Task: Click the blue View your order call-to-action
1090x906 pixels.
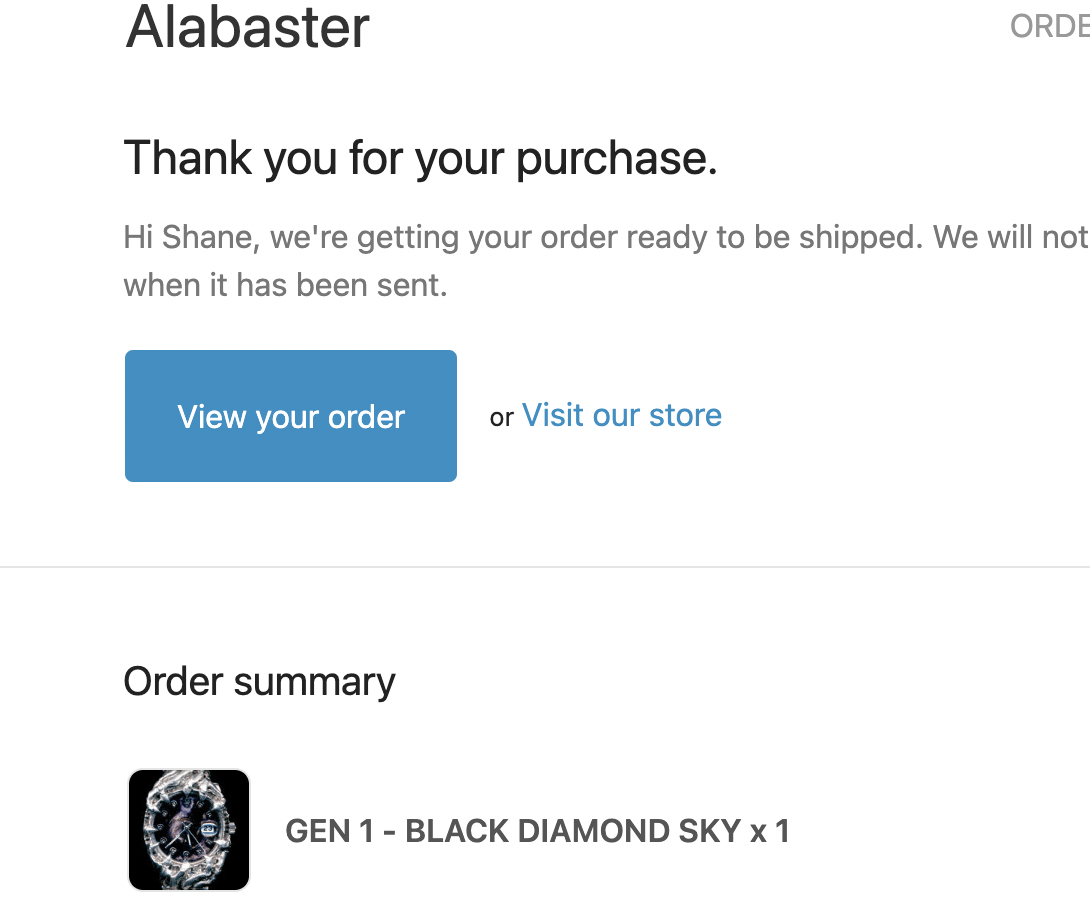Action: (x=290, y=415)
